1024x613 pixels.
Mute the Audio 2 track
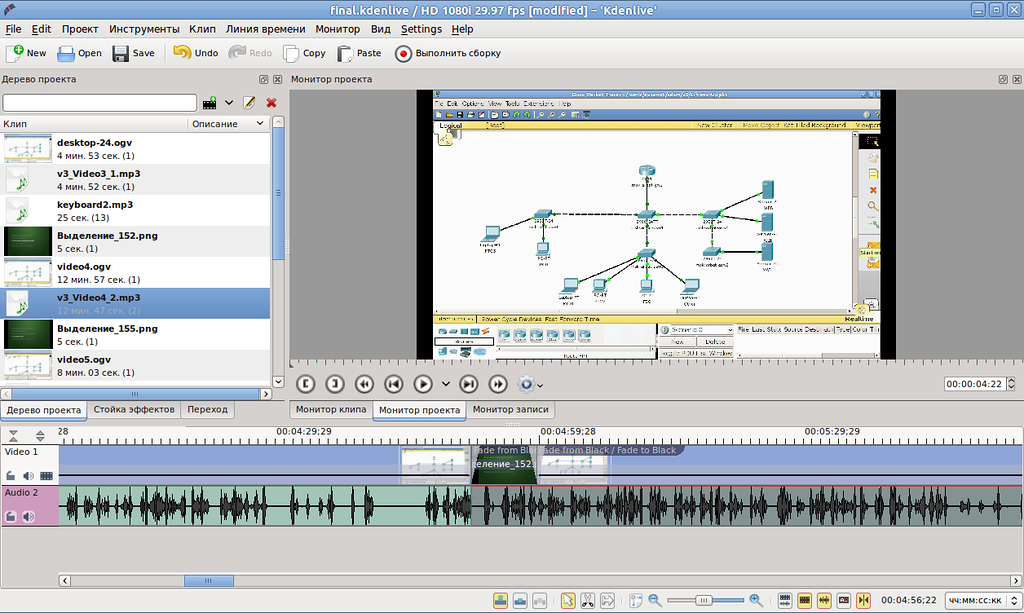[28, 516]
